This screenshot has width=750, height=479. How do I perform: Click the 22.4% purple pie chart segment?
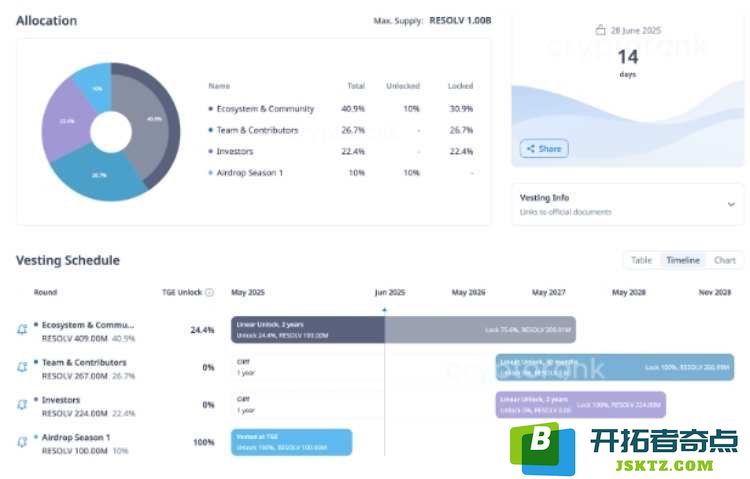[66, 121]
